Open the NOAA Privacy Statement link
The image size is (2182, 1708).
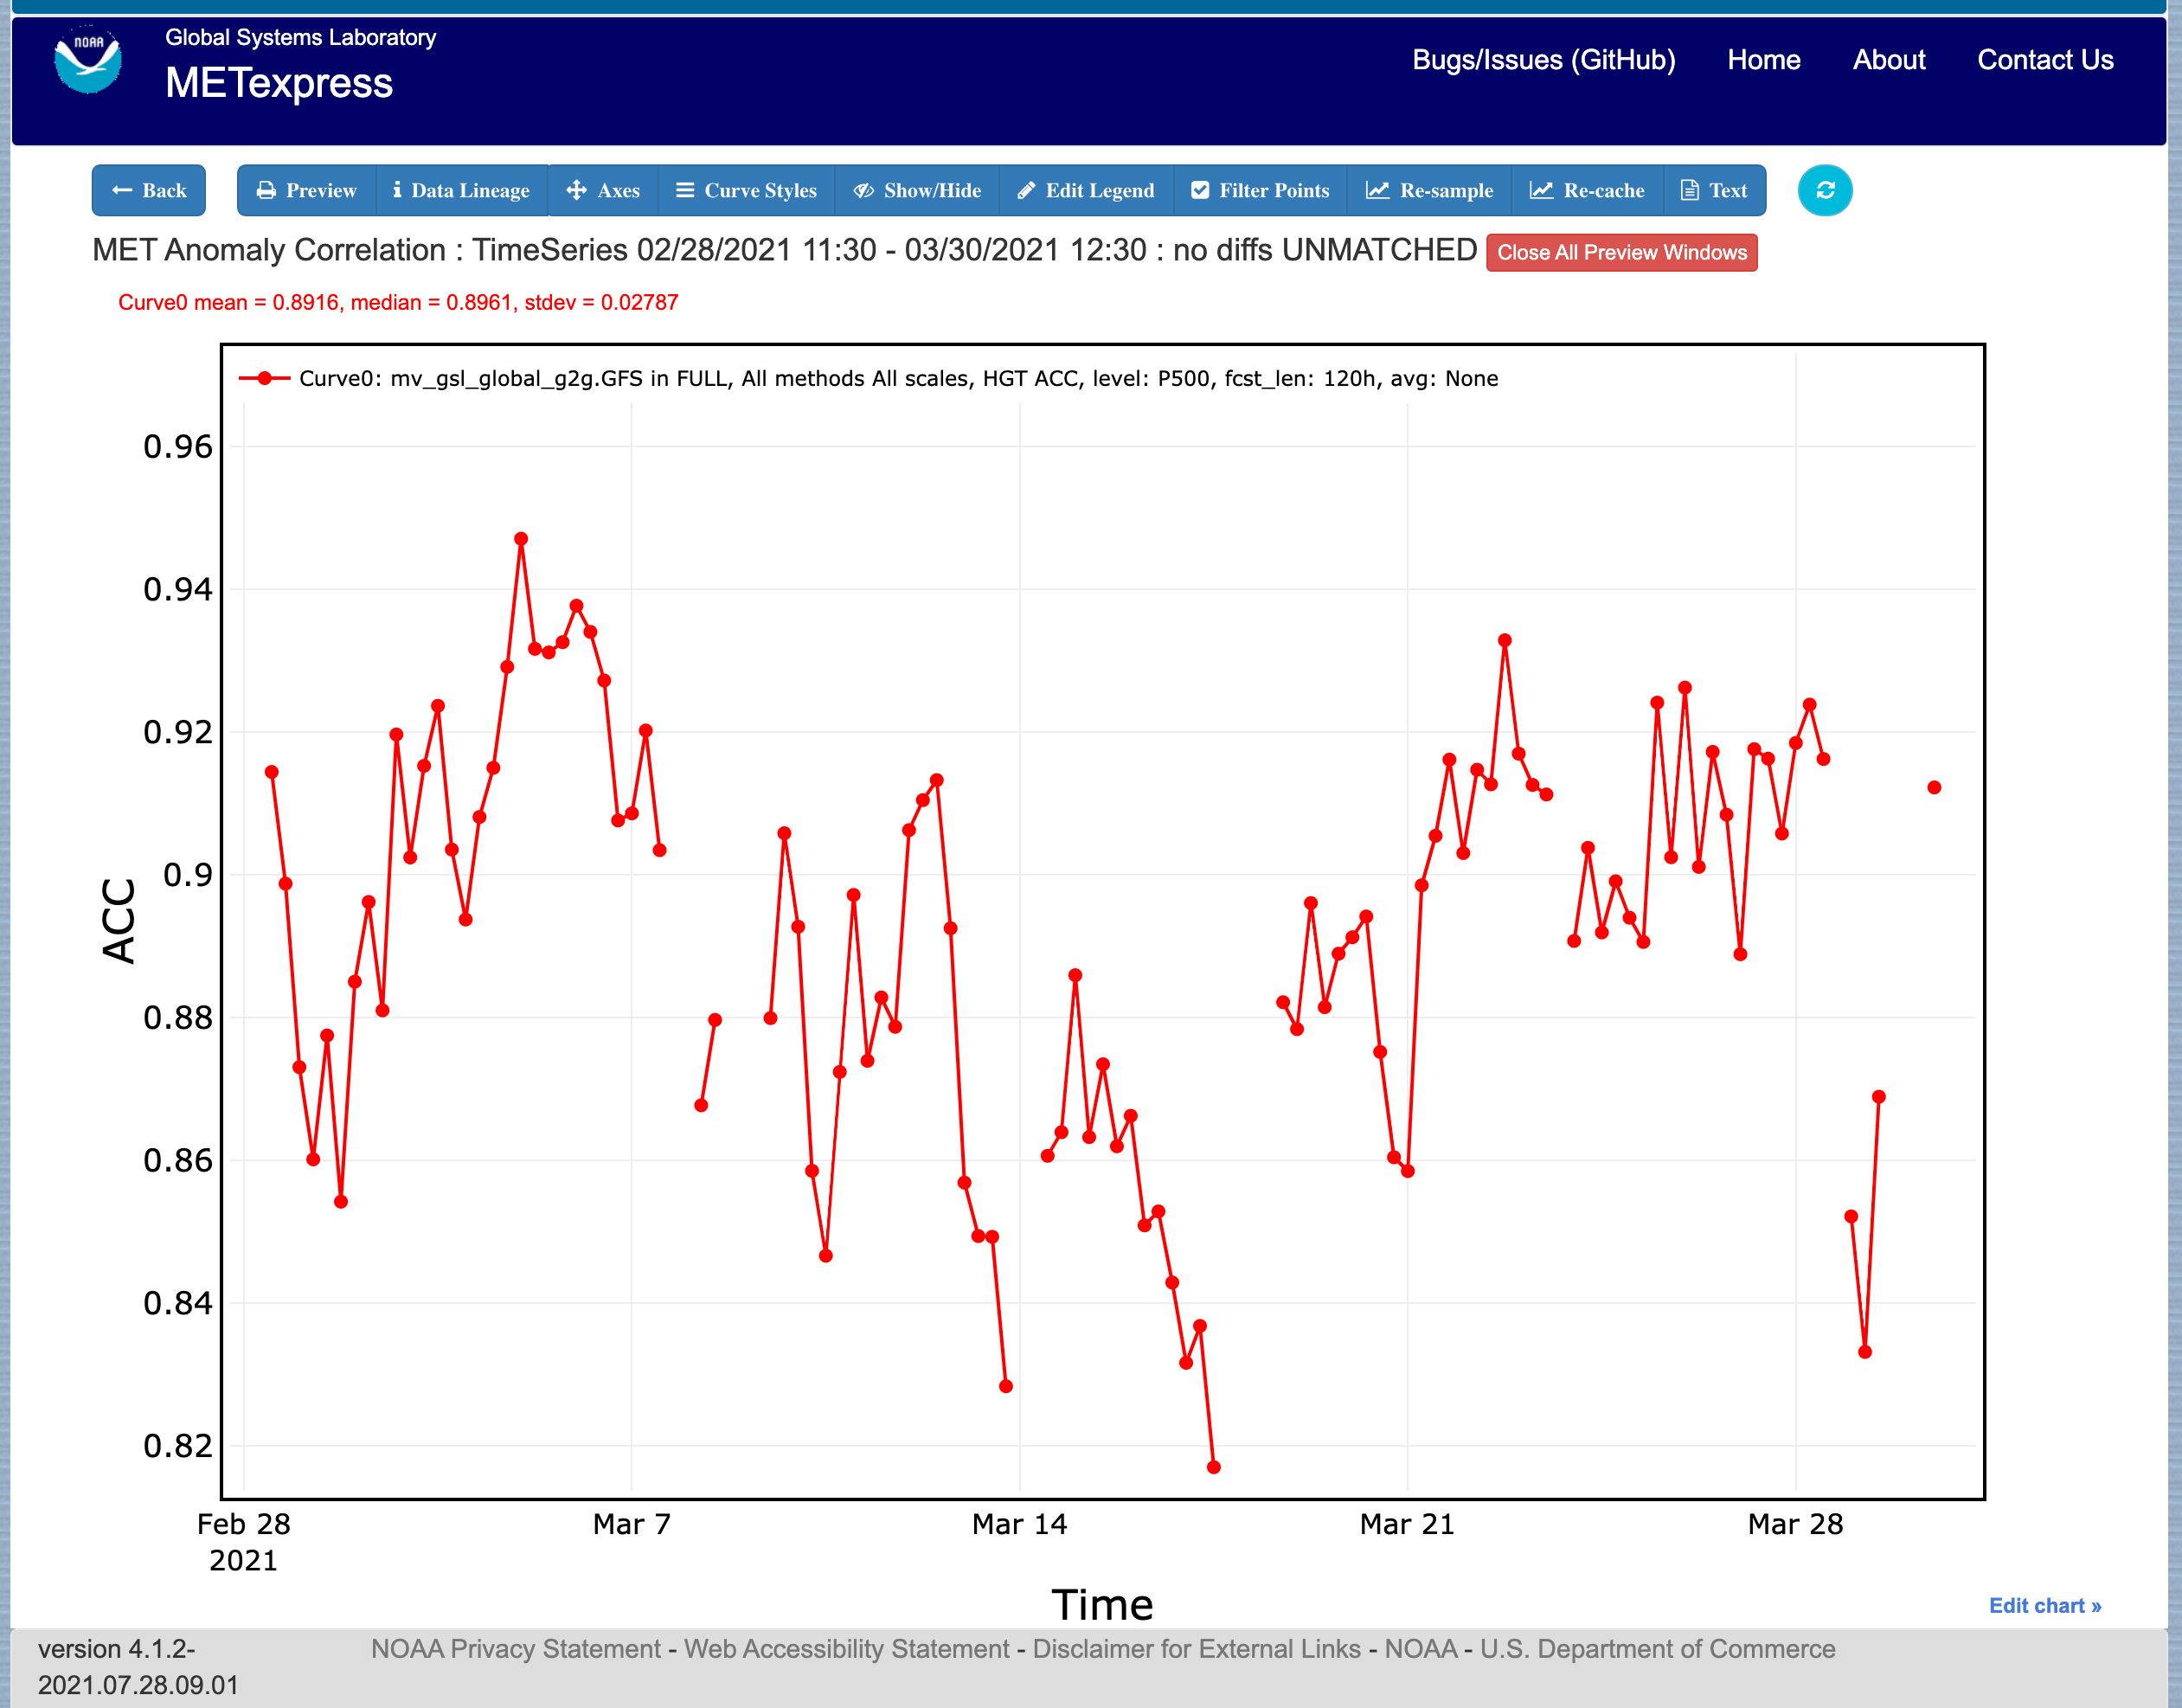point(515,1648)
